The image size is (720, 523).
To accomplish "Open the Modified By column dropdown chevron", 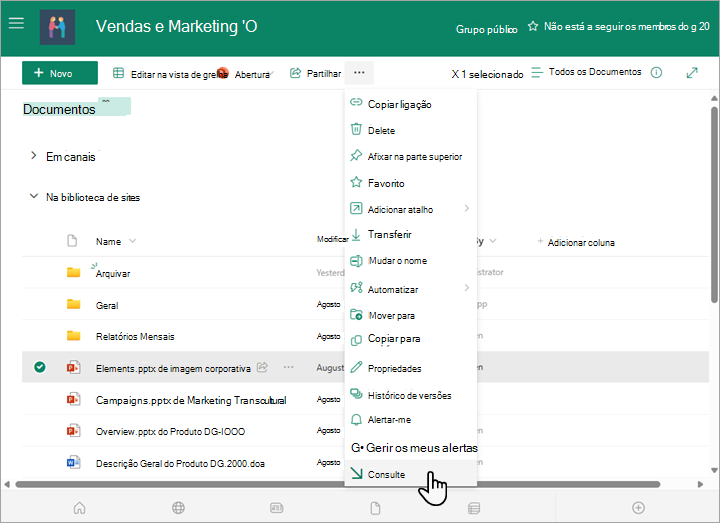I will click(493, 241).
